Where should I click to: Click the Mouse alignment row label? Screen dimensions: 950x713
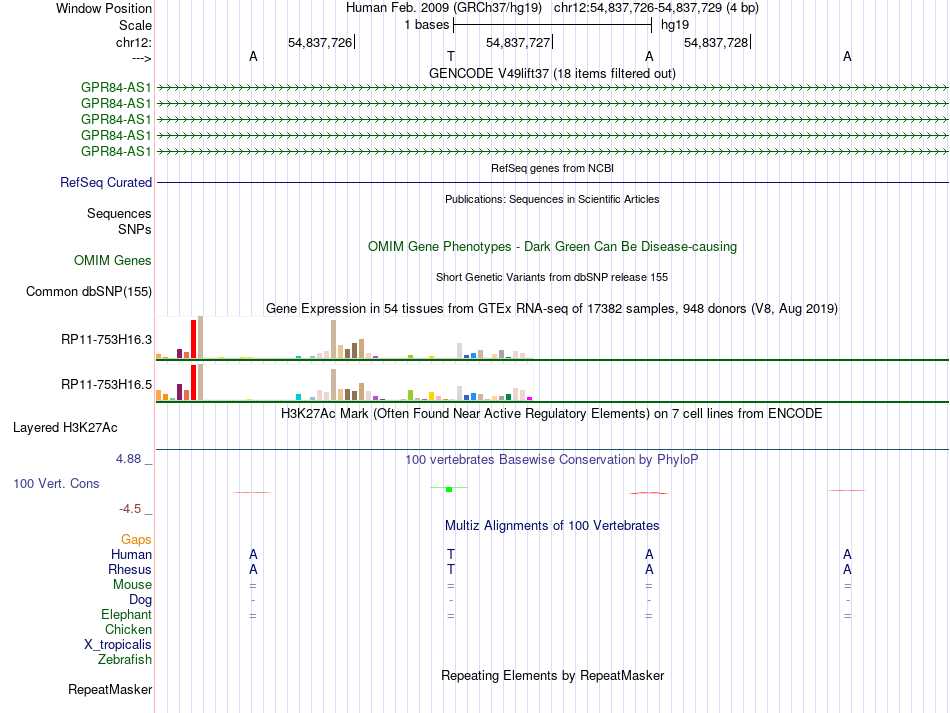coord(133,585)
